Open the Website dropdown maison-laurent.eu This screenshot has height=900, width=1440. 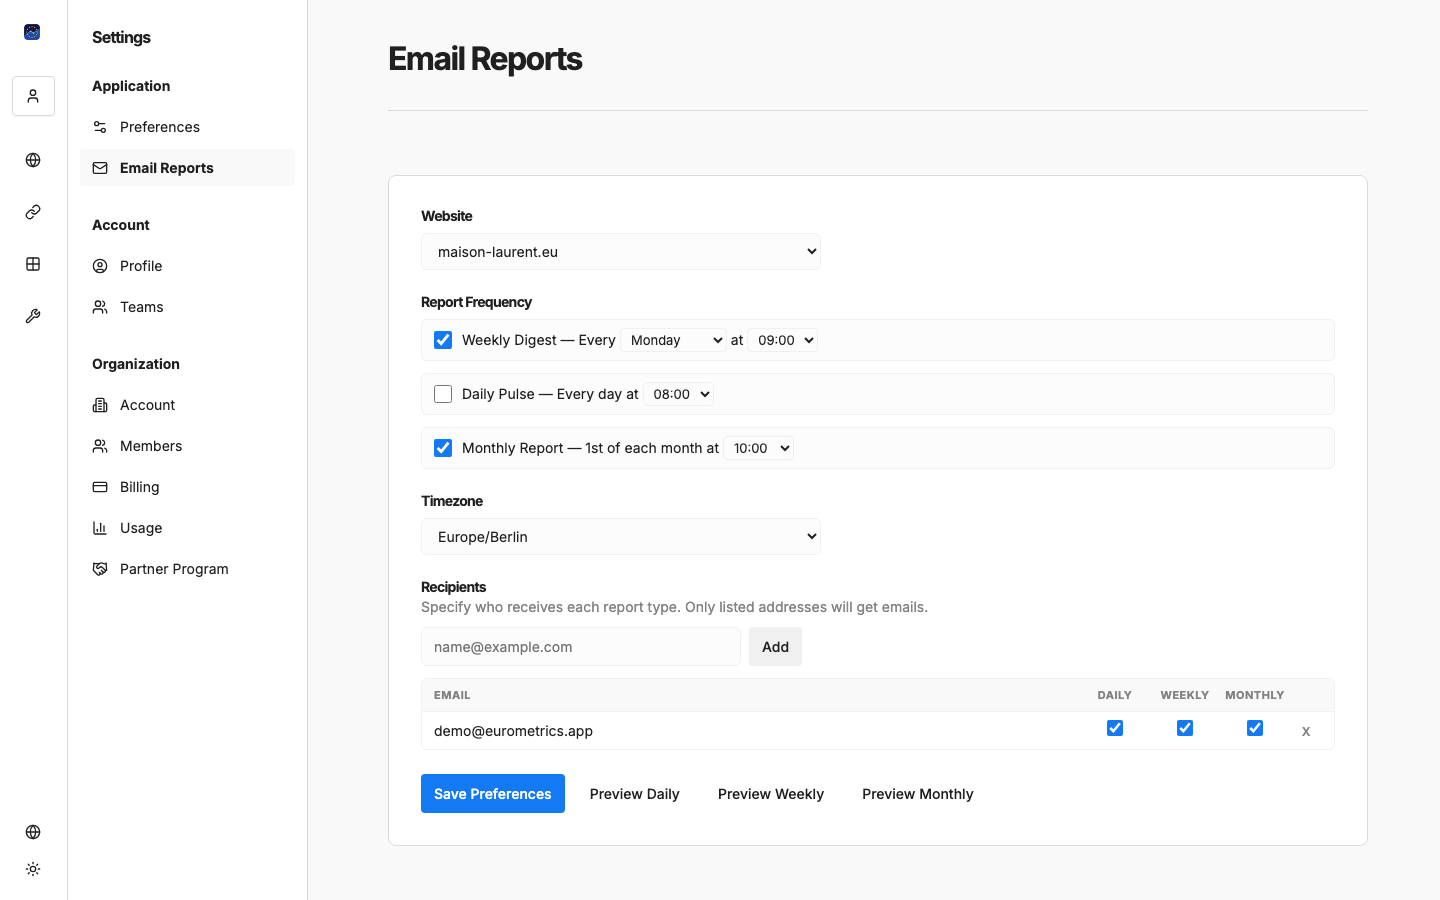click(x=621, y=252)
